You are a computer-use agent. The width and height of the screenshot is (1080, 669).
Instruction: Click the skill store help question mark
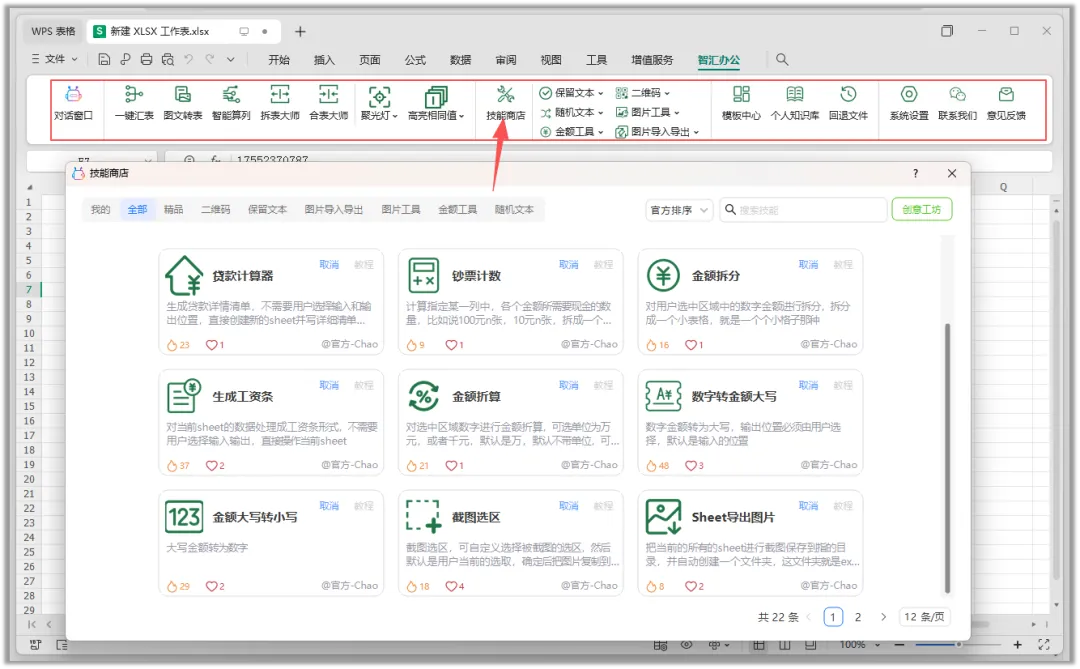(915, 174)
